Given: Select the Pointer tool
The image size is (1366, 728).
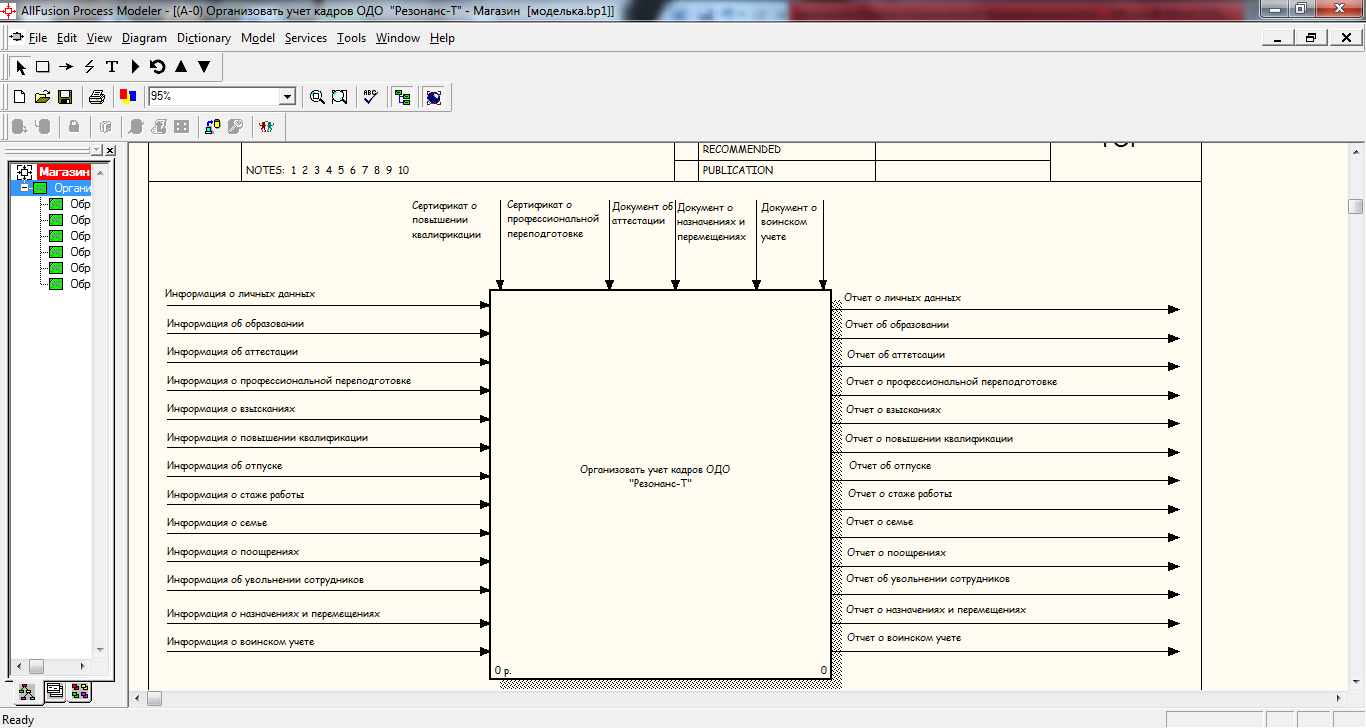Looking at the screenshot, I should click(x=21, y=67).
